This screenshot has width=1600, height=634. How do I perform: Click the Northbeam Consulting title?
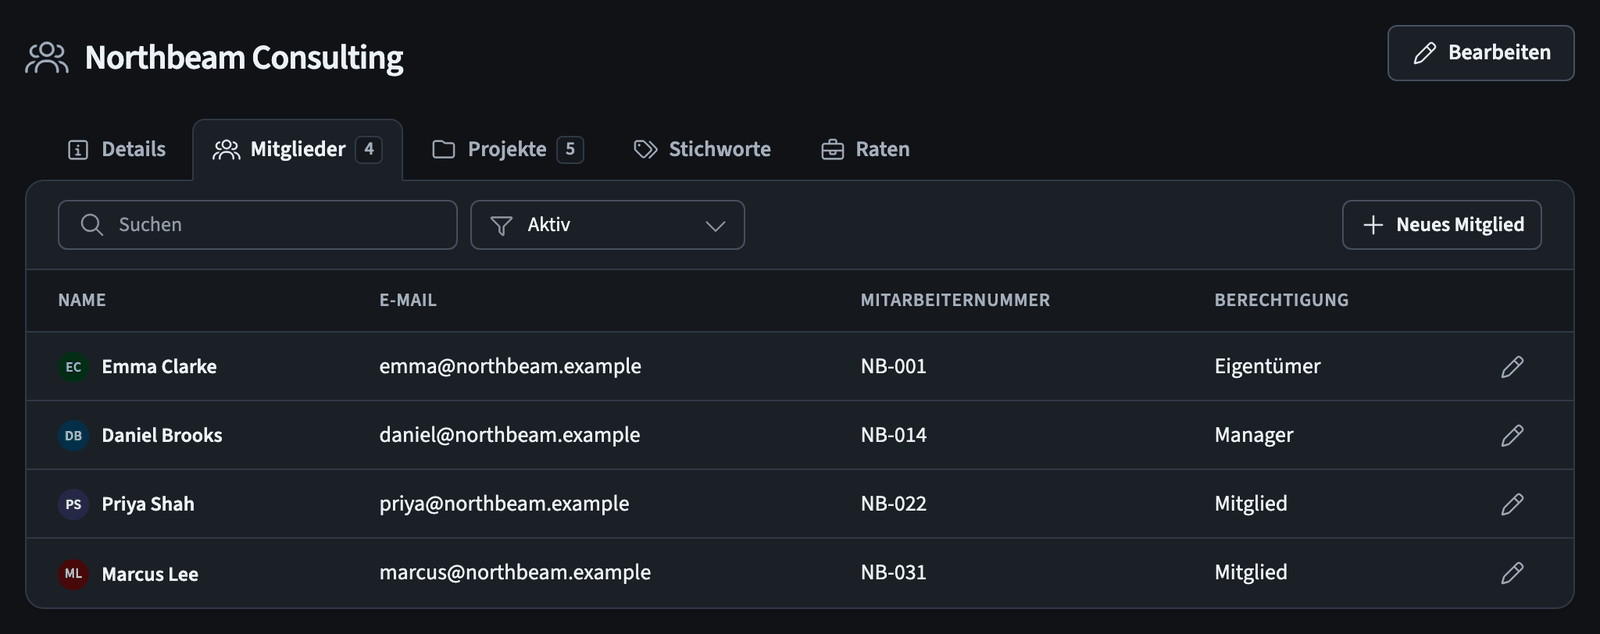[x=244, y=58]
